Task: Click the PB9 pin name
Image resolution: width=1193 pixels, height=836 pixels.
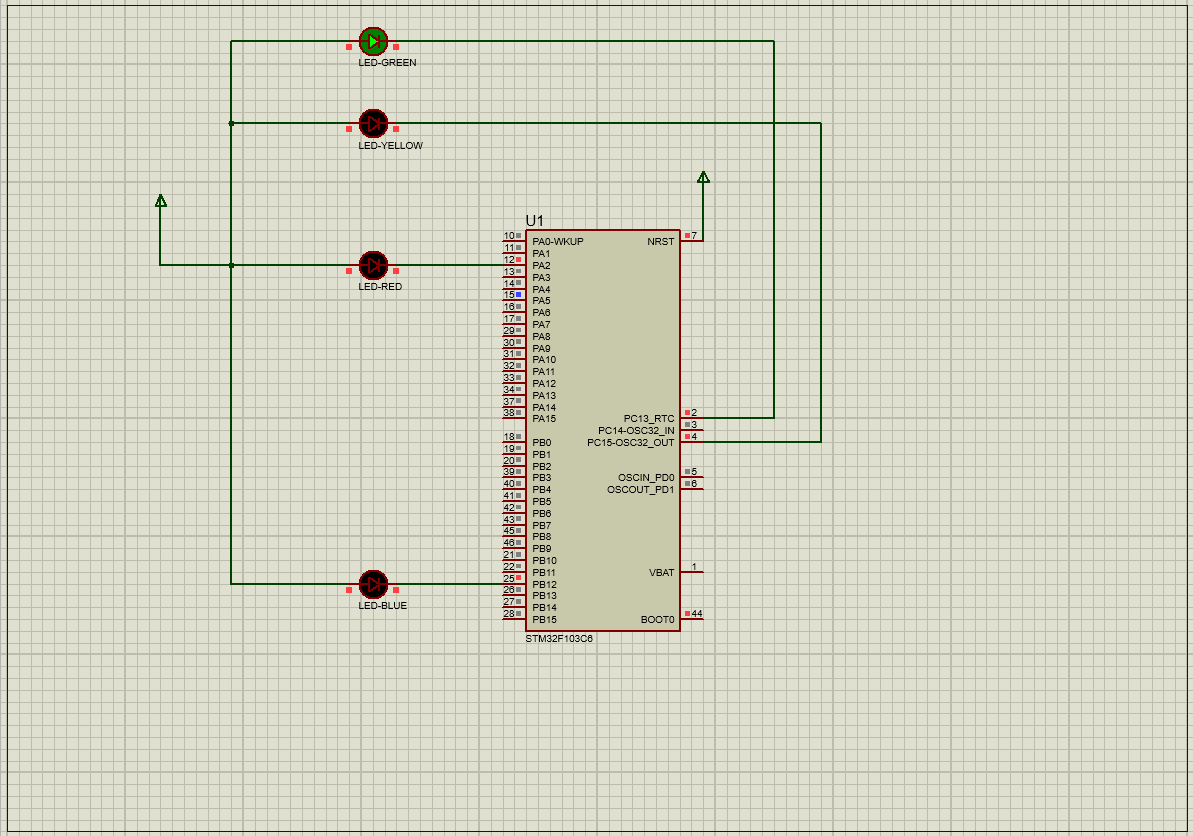Action: (542, 548)
